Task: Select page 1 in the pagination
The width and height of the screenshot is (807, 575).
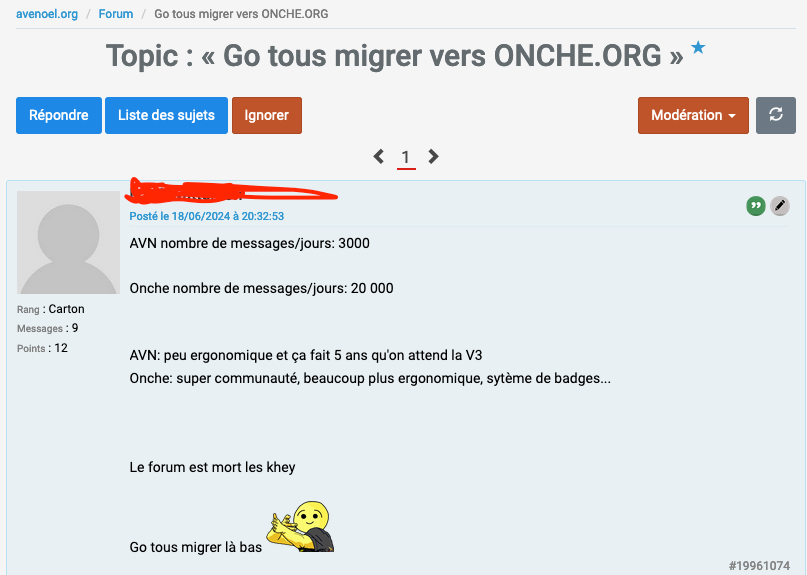Action: (x=406, y=157)
